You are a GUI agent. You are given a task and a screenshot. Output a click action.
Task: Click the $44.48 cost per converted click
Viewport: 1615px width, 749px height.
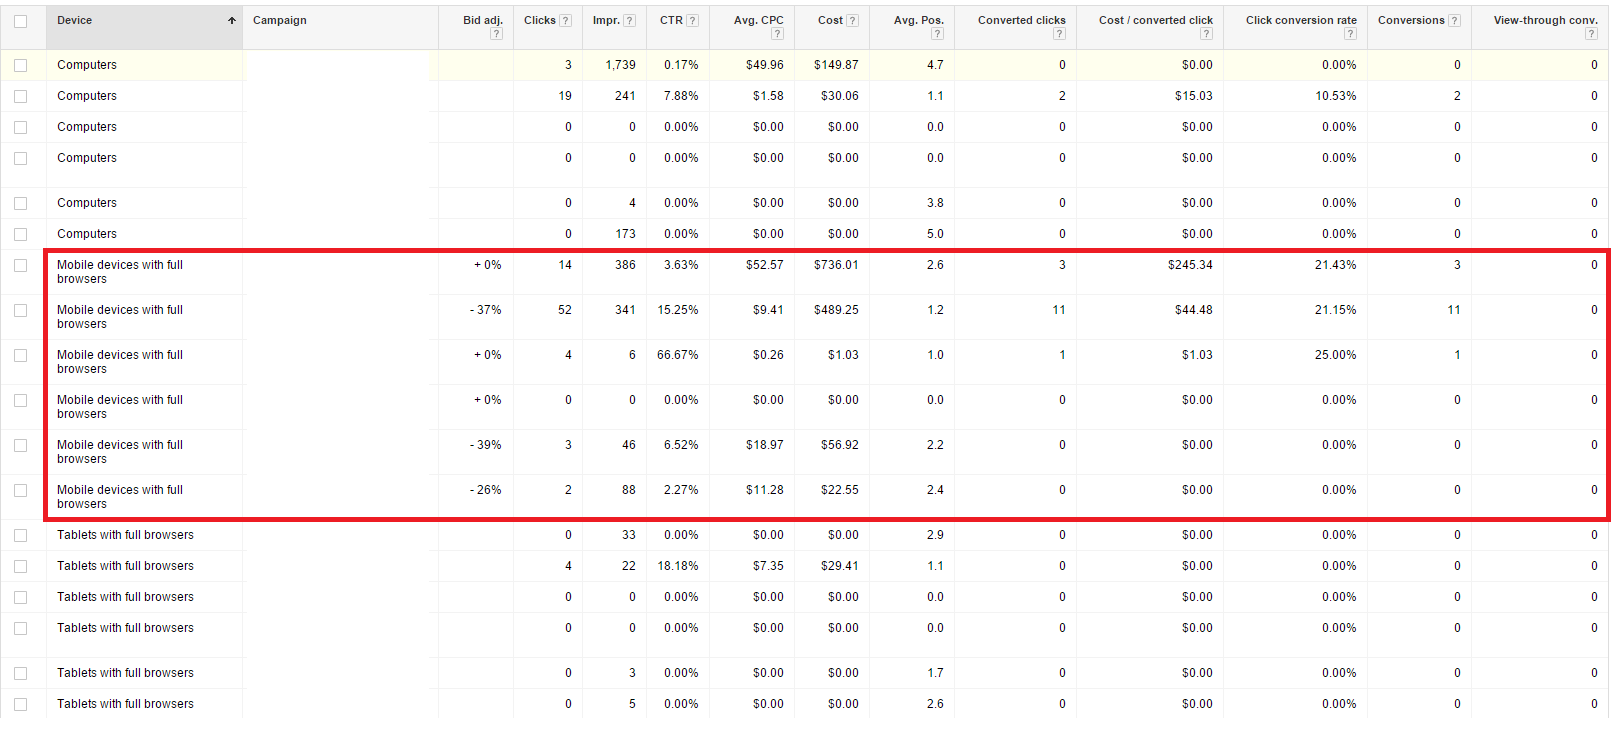pos(1194,310)
